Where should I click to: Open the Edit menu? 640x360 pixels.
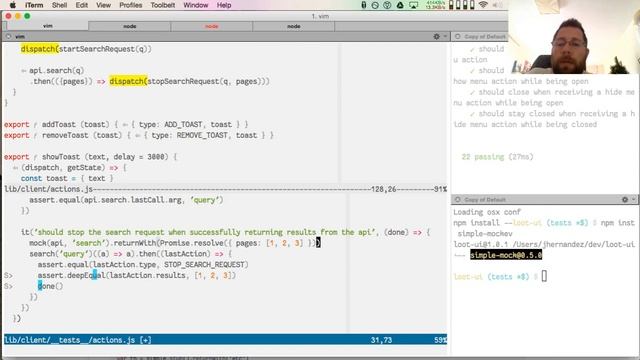[82, 5]
